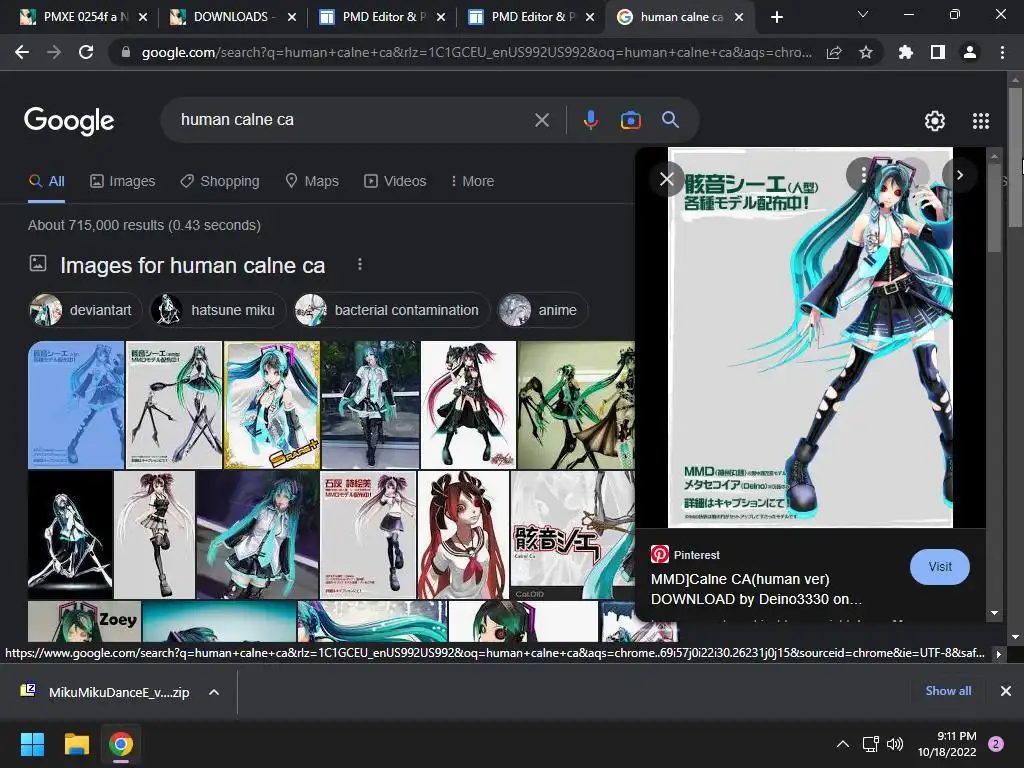1024x768 pixels.
Task: Close the human calne ca tab
Action: click(x=739, y=17)
